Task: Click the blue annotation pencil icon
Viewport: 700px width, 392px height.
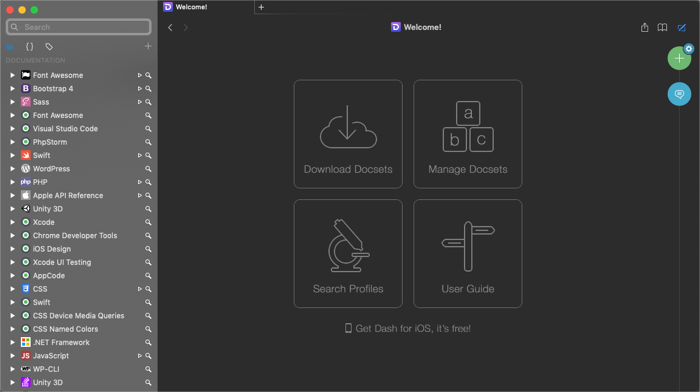Action: [x=682, y=28]
